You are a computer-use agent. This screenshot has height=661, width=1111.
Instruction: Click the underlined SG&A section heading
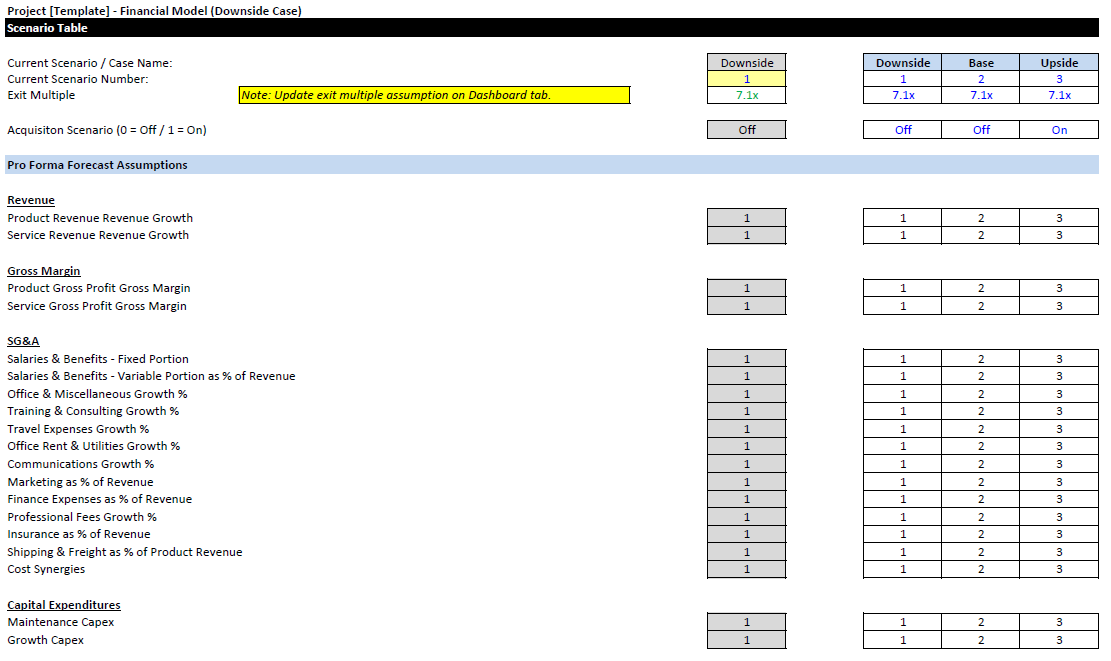[23, 341]
